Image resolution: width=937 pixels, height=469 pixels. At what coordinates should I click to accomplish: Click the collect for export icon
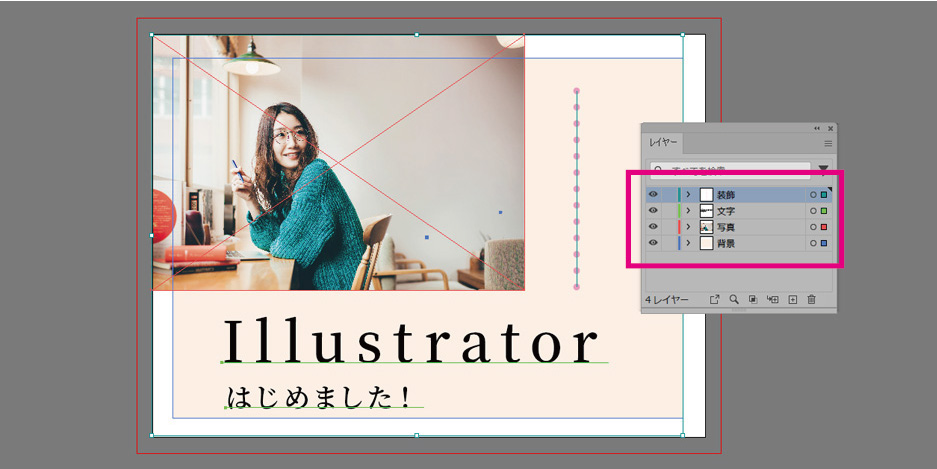(x=715, y=299)
